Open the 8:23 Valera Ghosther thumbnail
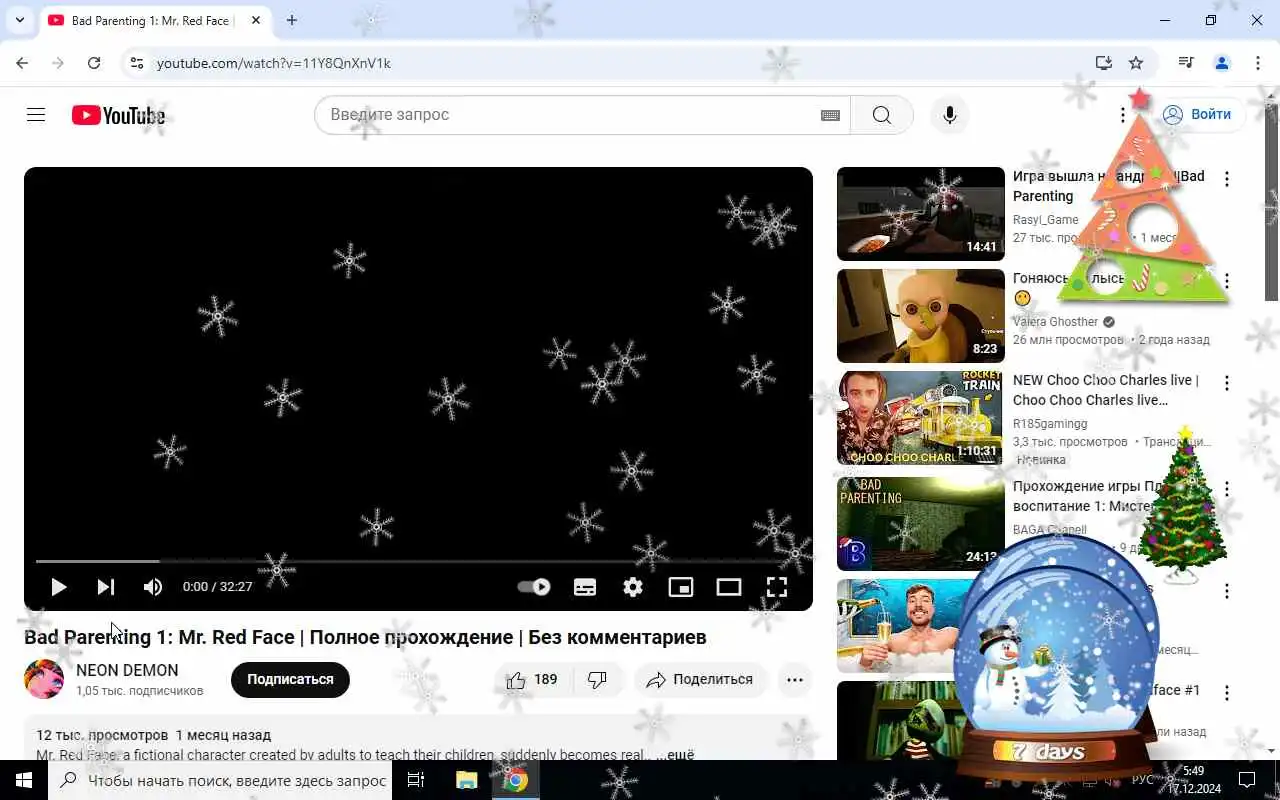This screenshot has width=1280, height=800. pyautogui.click(x=921, y=316)
